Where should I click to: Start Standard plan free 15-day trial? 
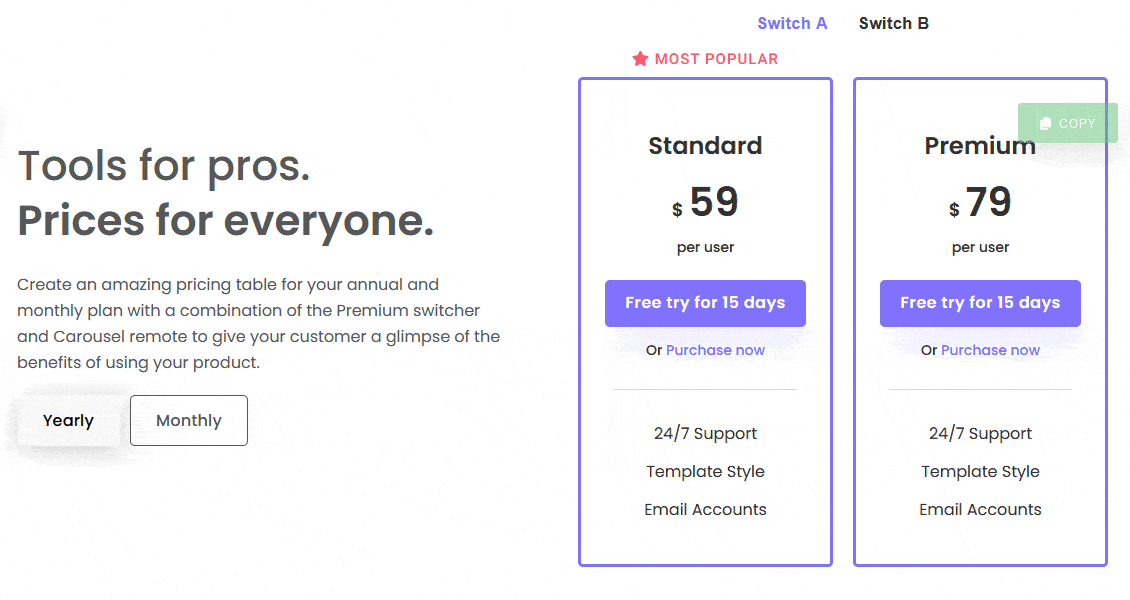(x=705, y=303)
